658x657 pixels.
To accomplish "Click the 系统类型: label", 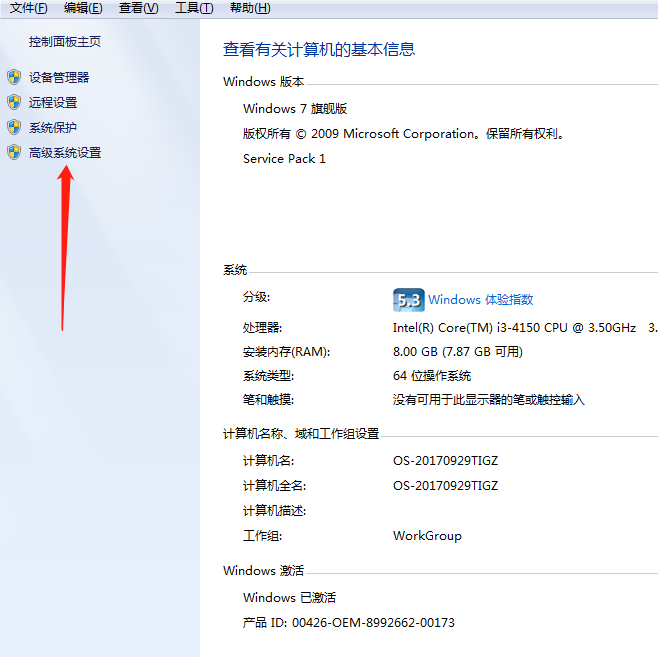I will (x=268, y=375).
